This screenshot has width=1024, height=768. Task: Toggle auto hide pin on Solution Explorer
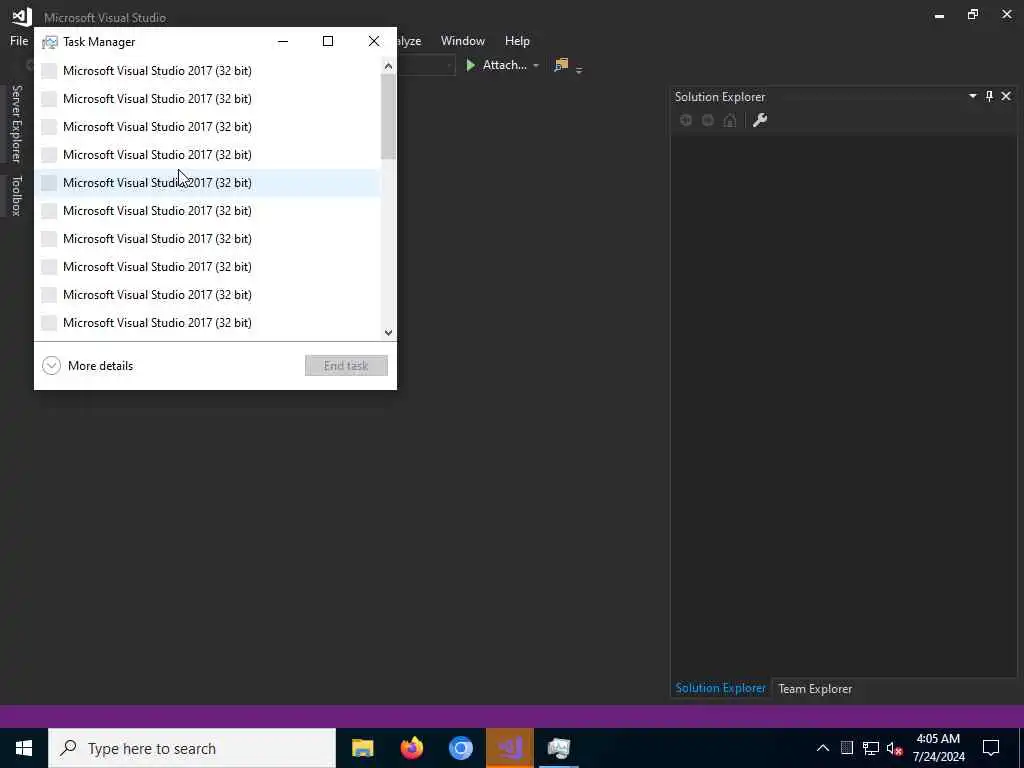tap(989, 96)
